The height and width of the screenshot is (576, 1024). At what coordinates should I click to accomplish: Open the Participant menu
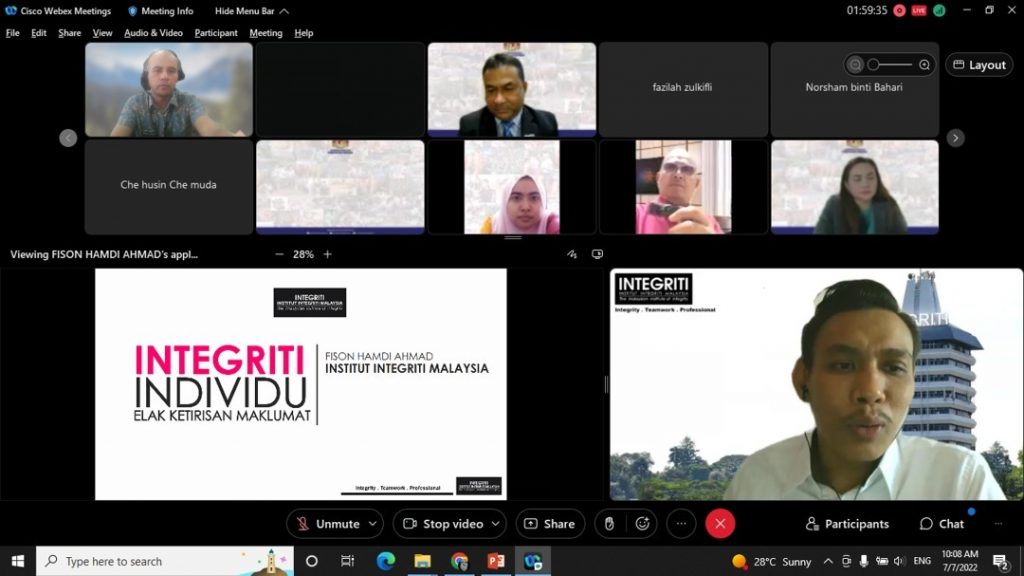point(216,33)
